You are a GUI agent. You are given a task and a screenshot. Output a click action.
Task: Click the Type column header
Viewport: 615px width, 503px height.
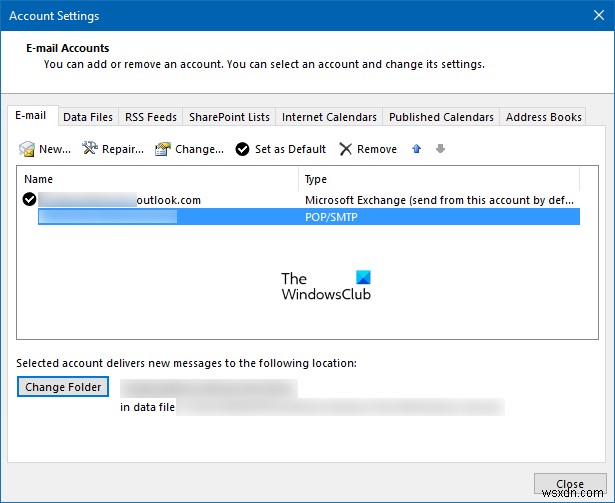pos(439,179)
